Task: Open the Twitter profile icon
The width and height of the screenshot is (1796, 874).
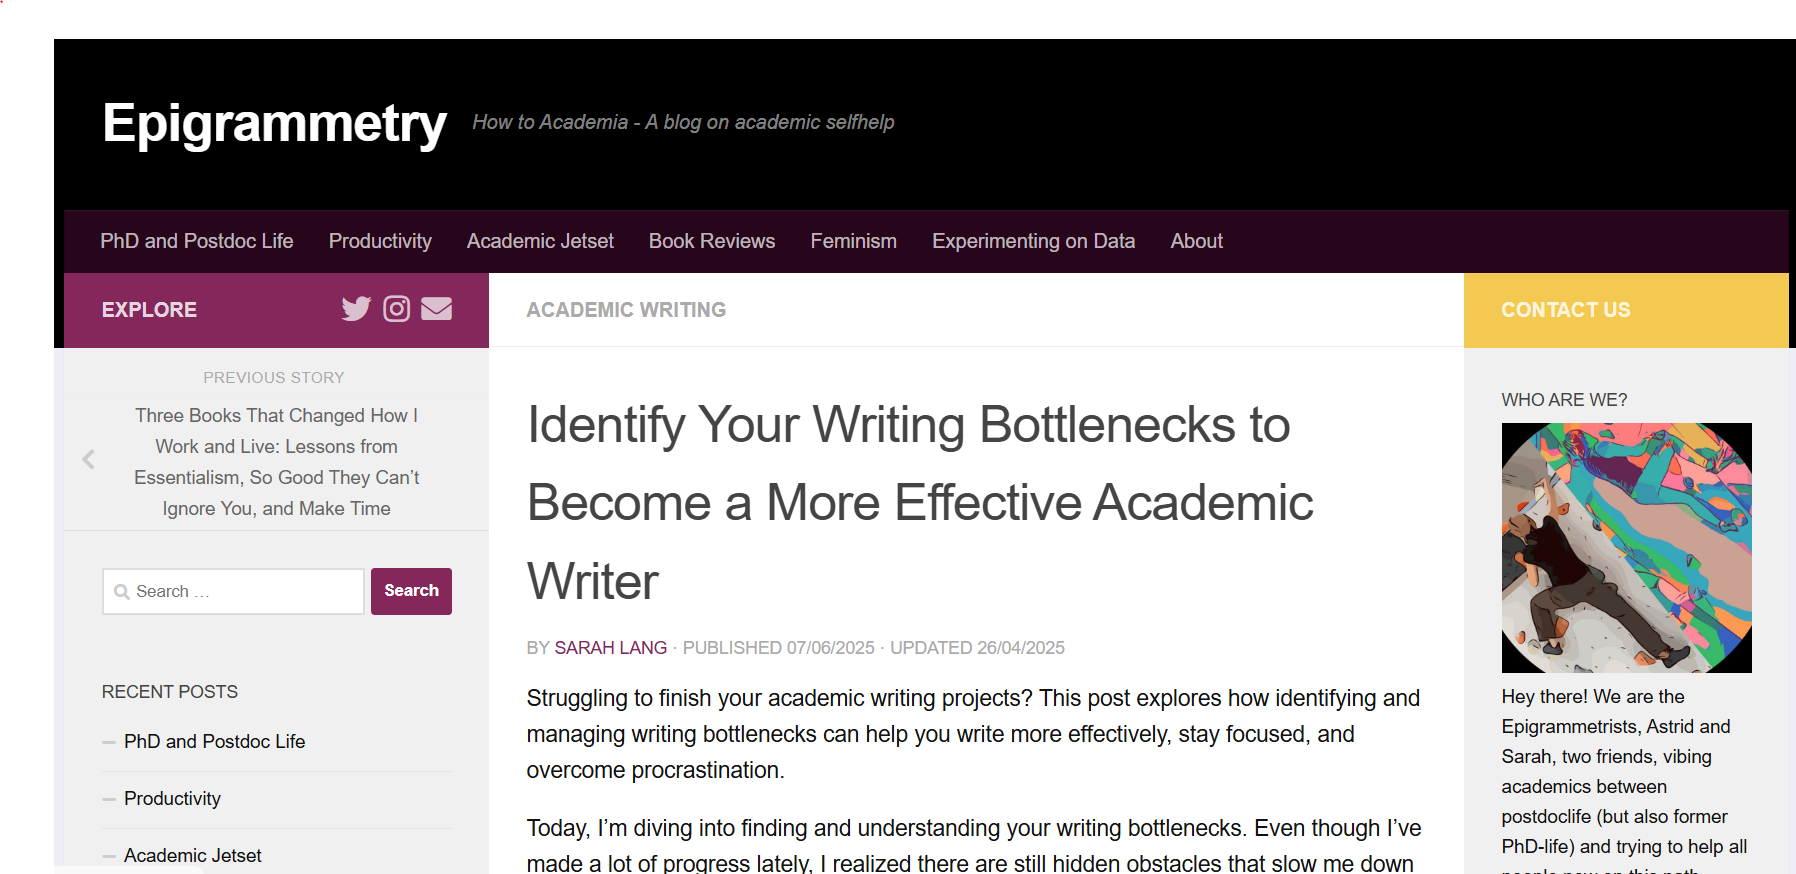Action: coord(356,309)
